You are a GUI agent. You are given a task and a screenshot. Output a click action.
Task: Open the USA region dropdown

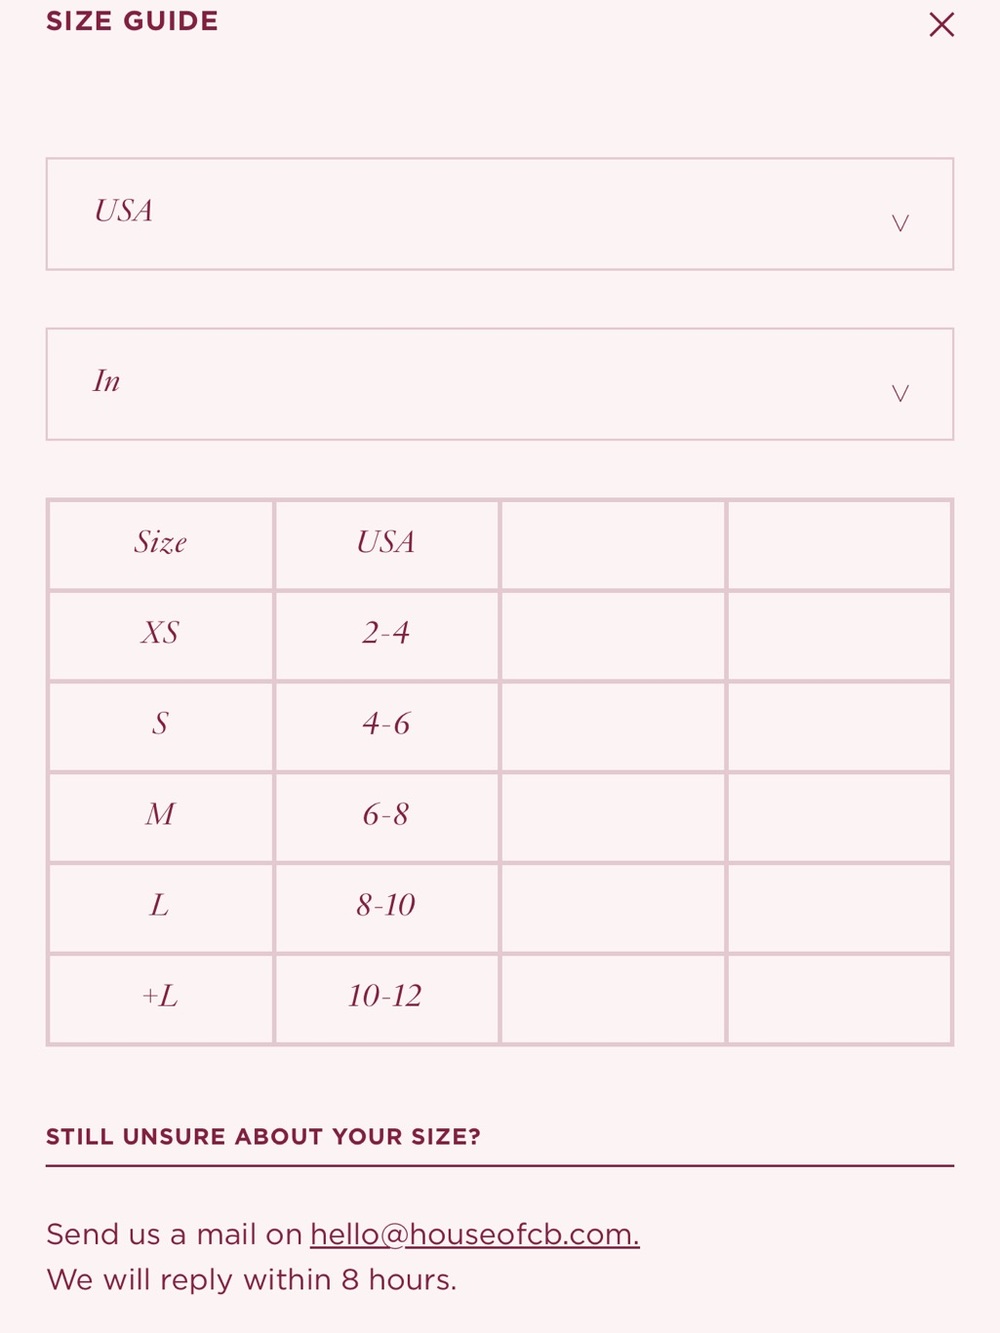[x=500, y=214]
